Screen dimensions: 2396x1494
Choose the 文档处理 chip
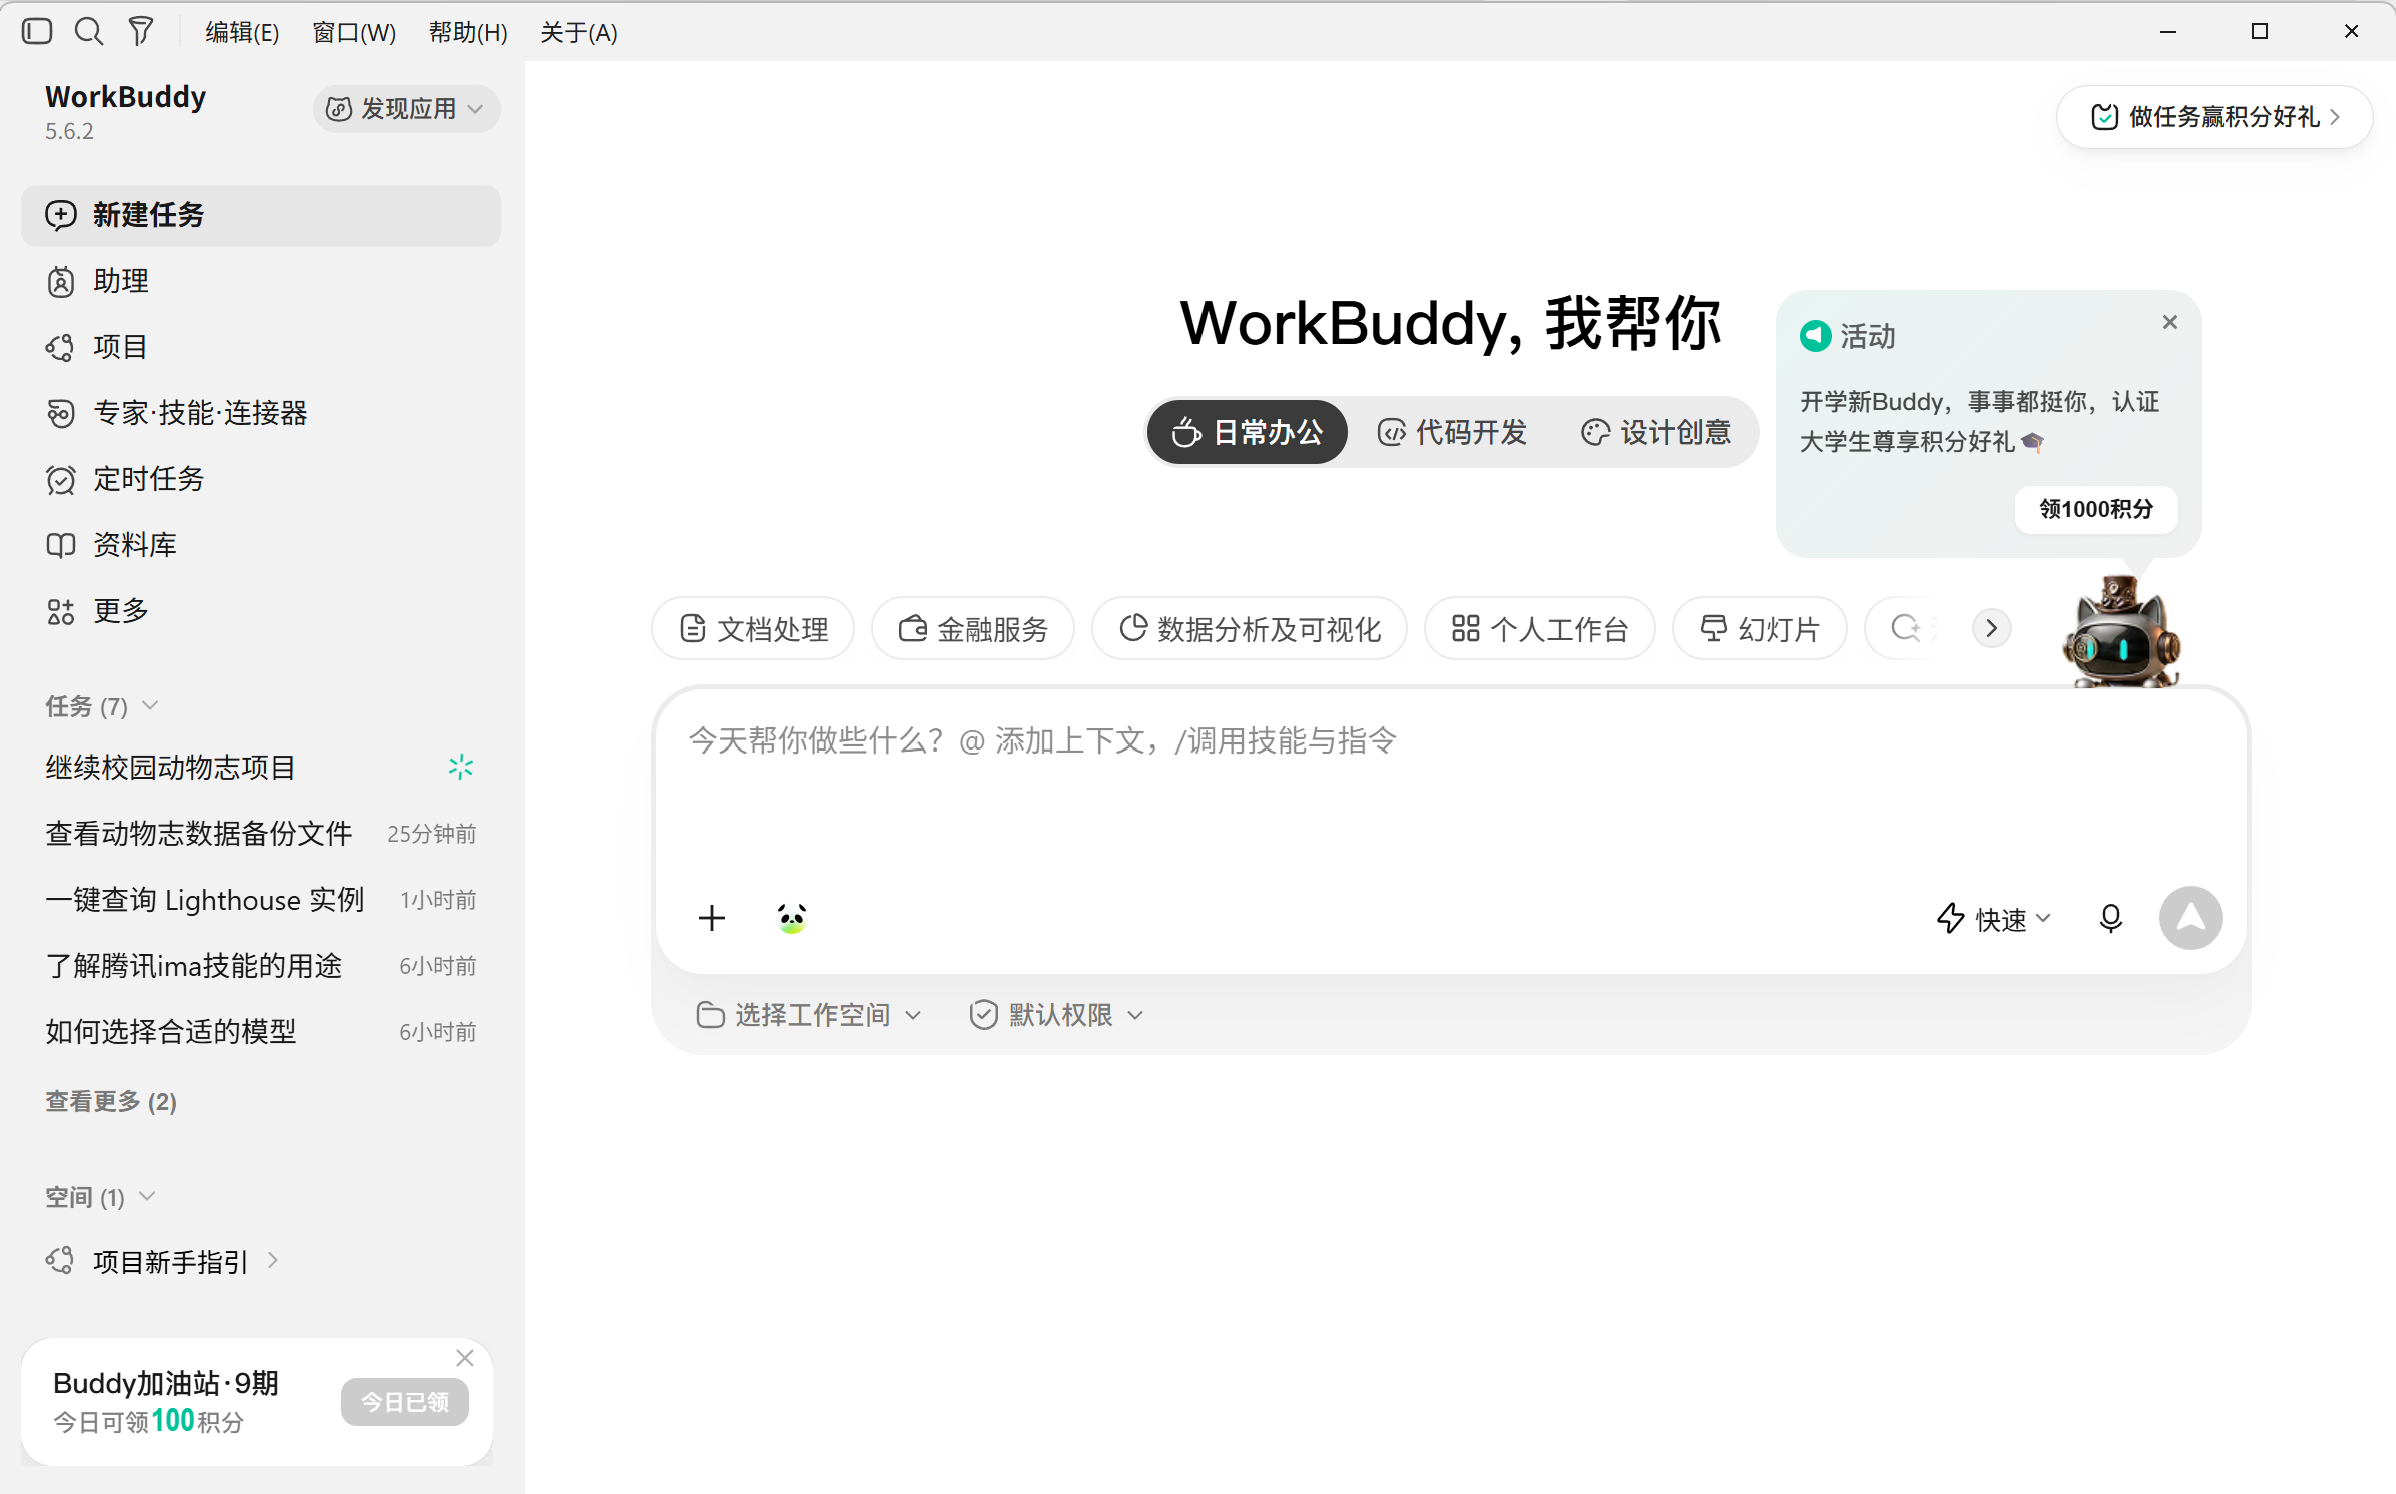[x=754, y=629]
